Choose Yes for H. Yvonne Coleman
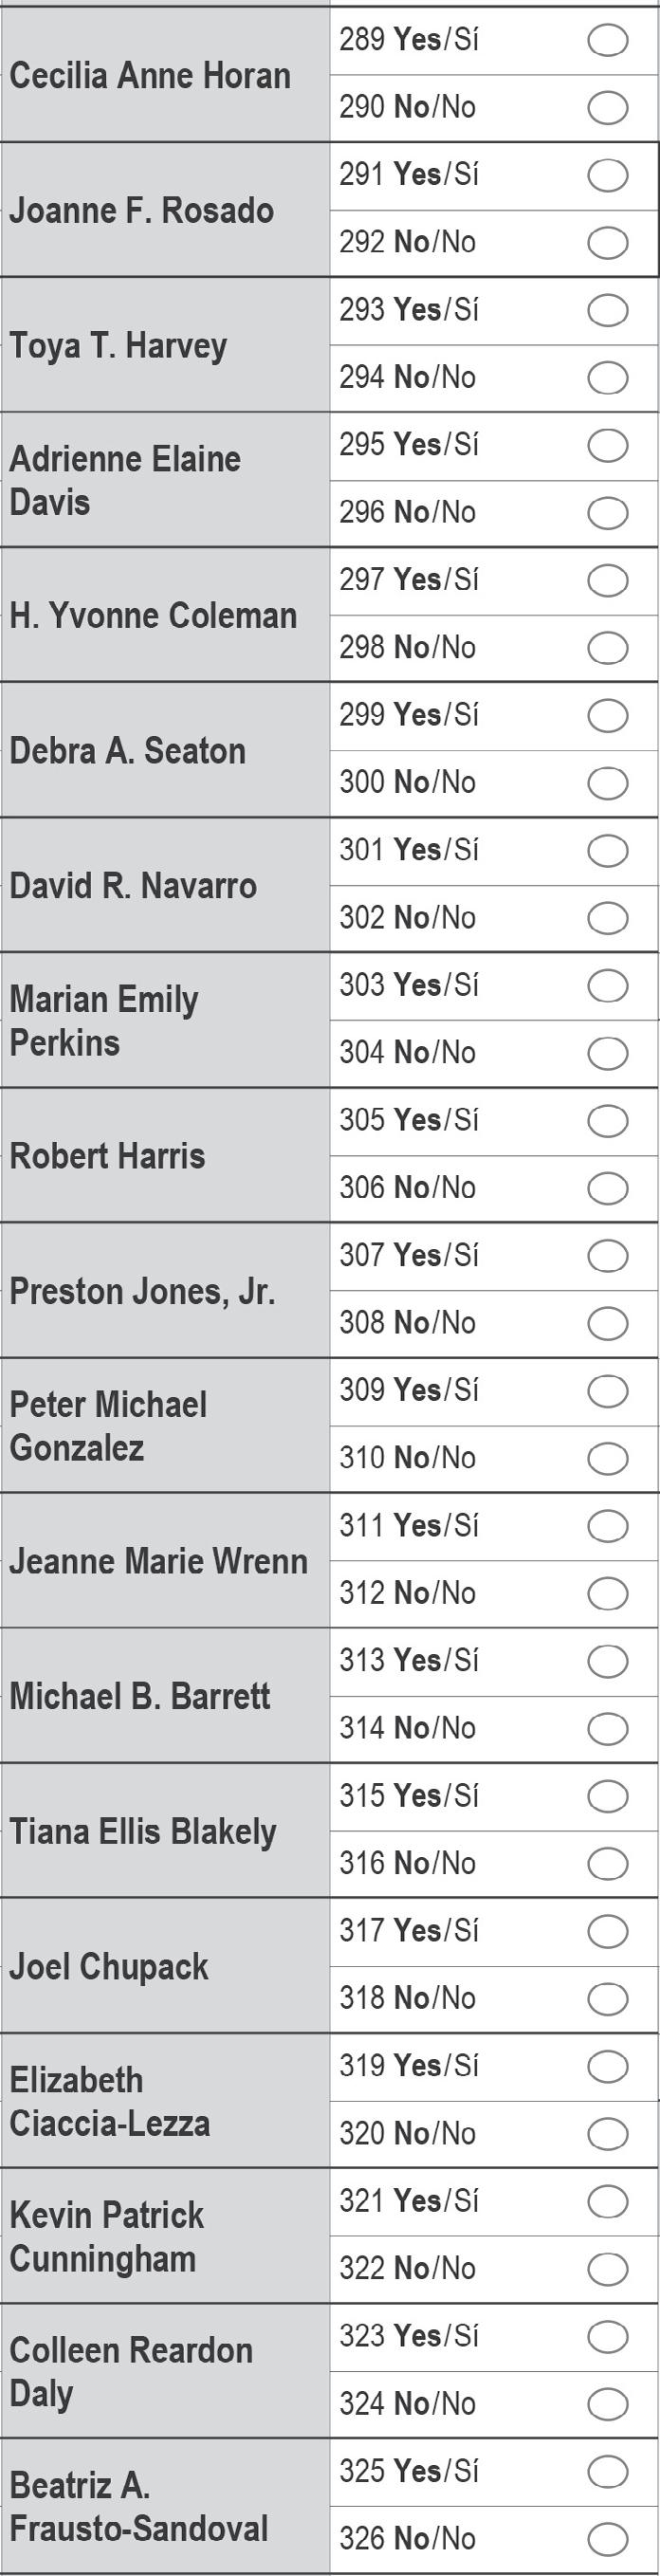Viewport: 660px width, 2576px height. click(607, 580)
